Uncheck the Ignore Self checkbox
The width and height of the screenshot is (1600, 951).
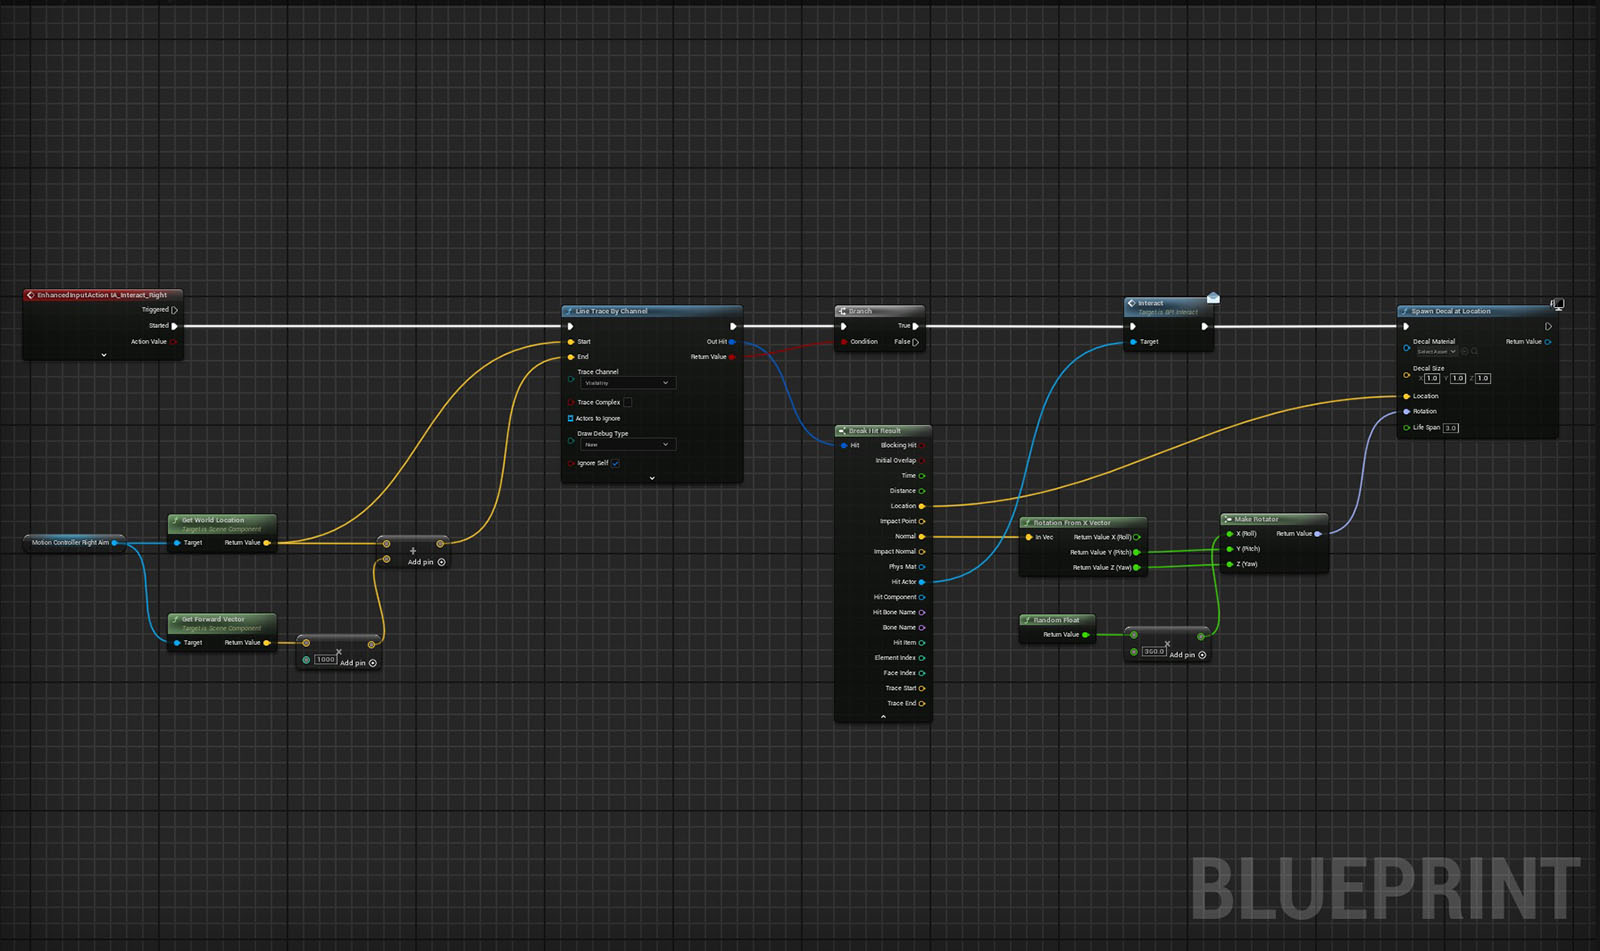point(616,463)
